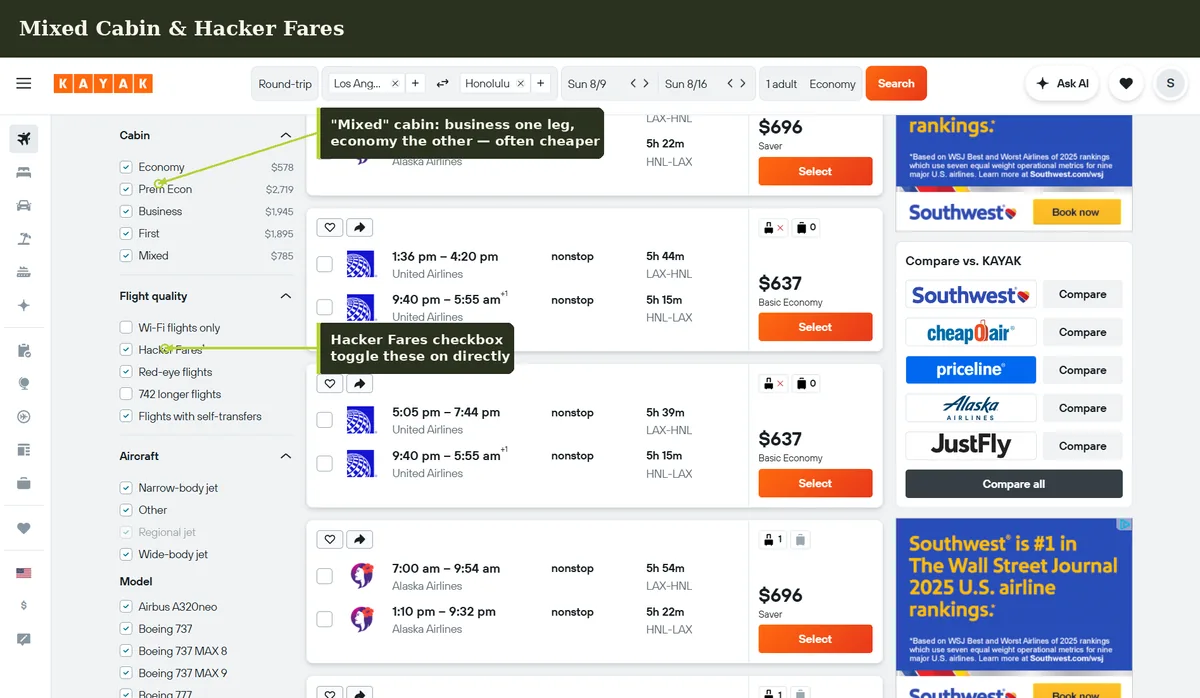Viewport: 1200px width, 698px height.
Task: Click the orange Search button
Action: 896,84
